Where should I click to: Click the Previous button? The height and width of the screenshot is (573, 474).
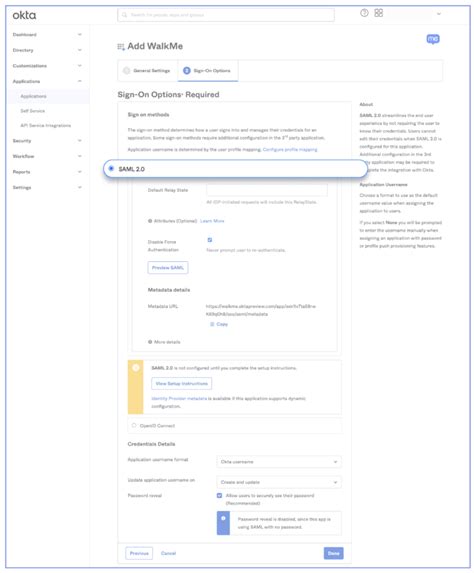pyautogui.click(x=139, y=553)
